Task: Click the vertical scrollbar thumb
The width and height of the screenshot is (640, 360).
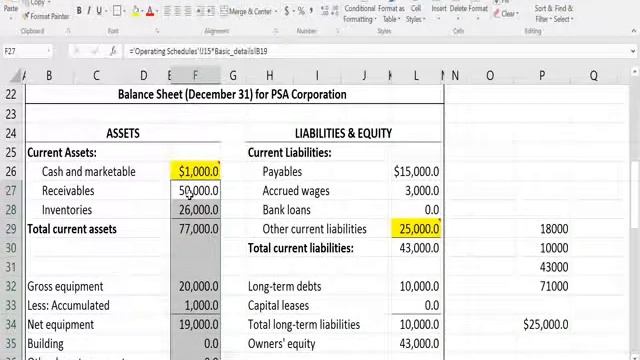Action: 635,196
